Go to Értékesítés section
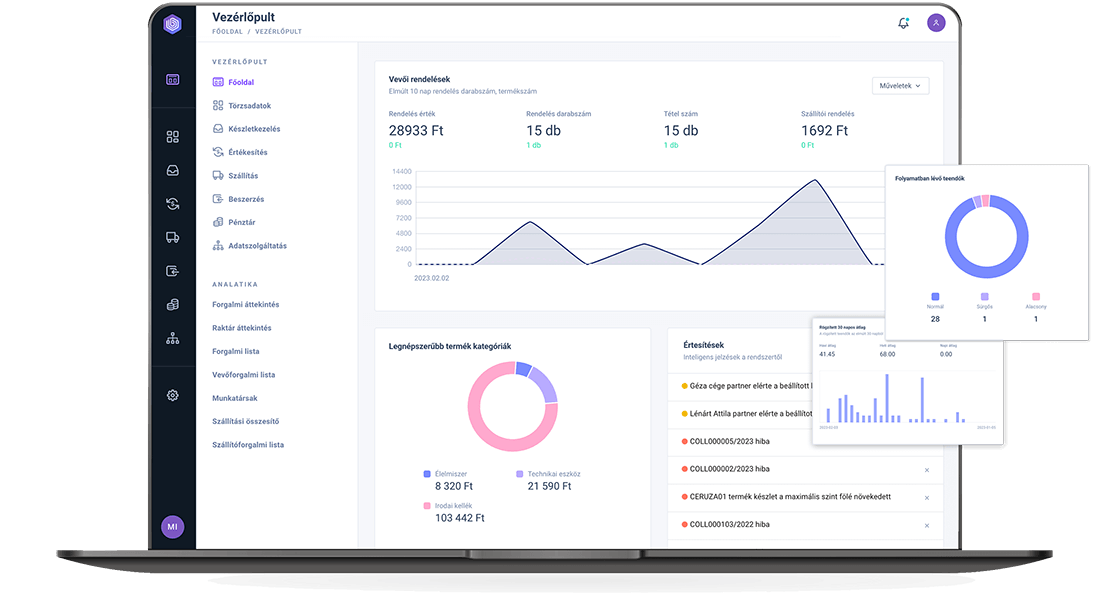This screenshot has height=598, width=1110. tap(247, 152)
